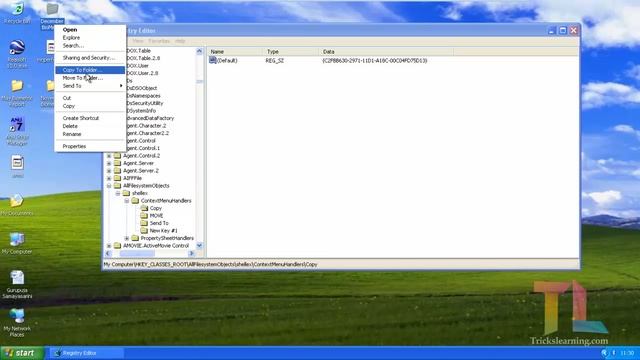Click the AMOVIE.ActiveMovie Control folder icon
Viewport: 640px width, 360px height.
(118, 245)
